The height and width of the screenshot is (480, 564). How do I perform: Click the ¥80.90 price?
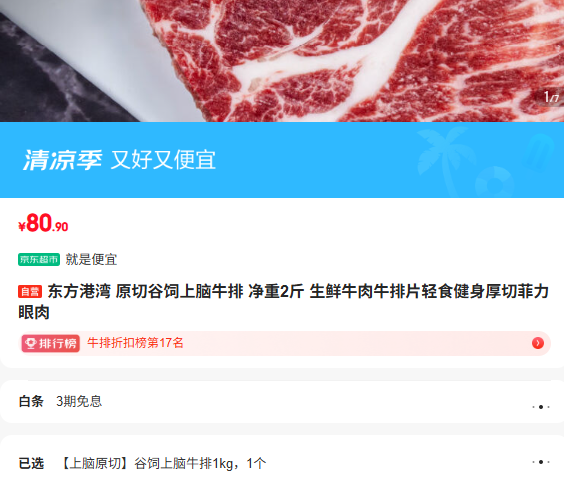43,223
